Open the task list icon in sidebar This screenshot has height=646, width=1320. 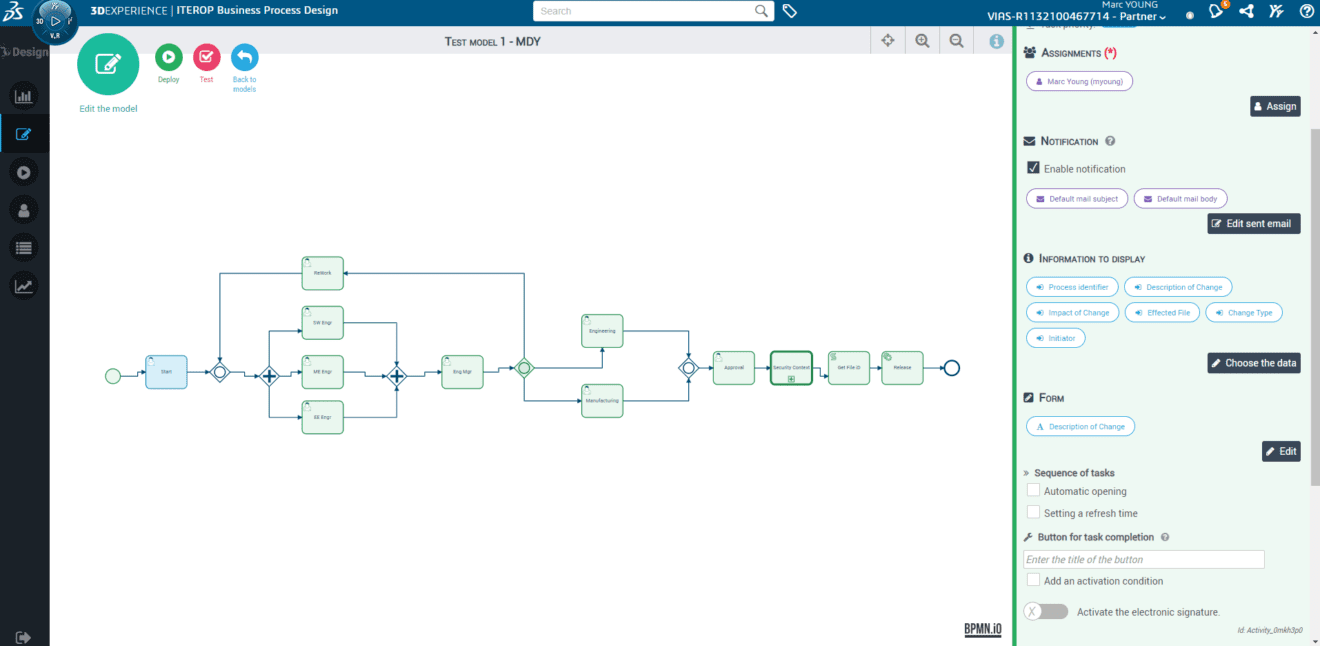(x=24, y=247)
